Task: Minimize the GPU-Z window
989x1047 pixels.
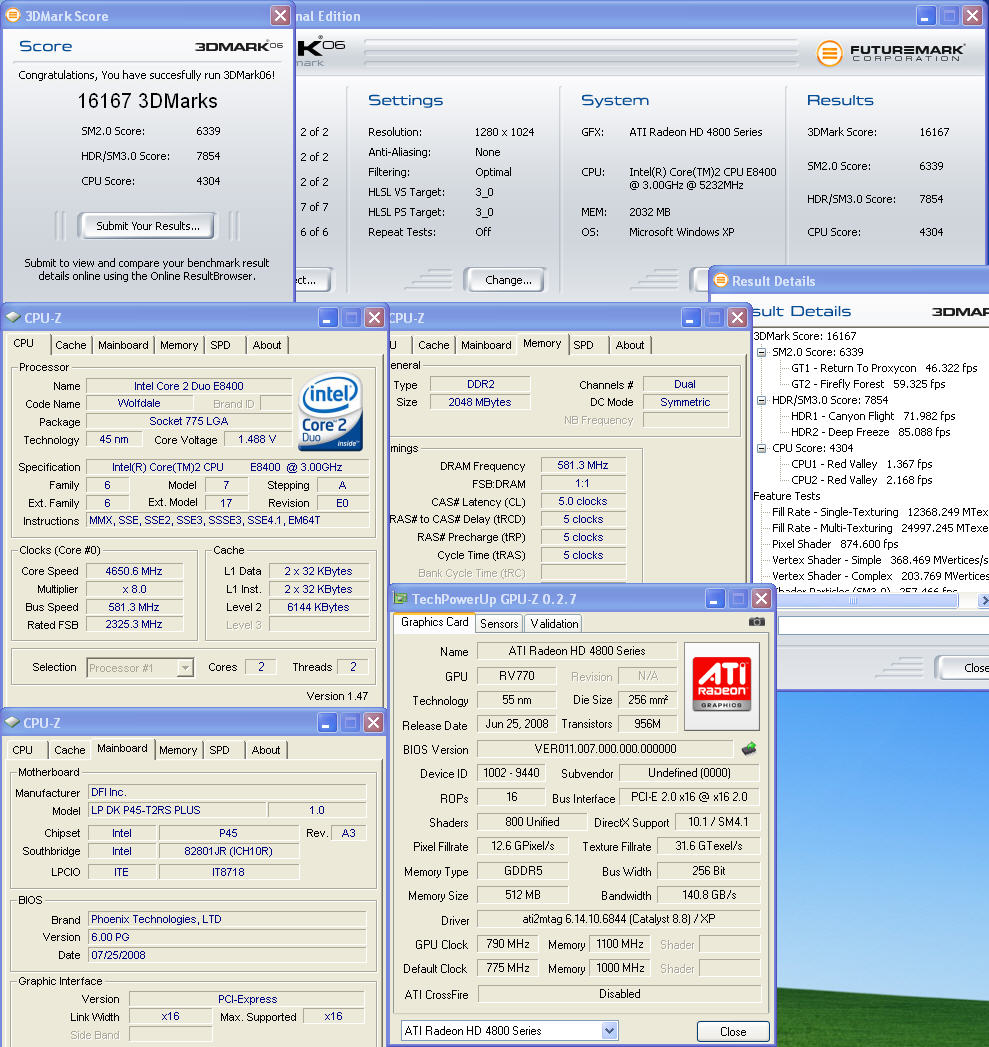Action: 714,599
